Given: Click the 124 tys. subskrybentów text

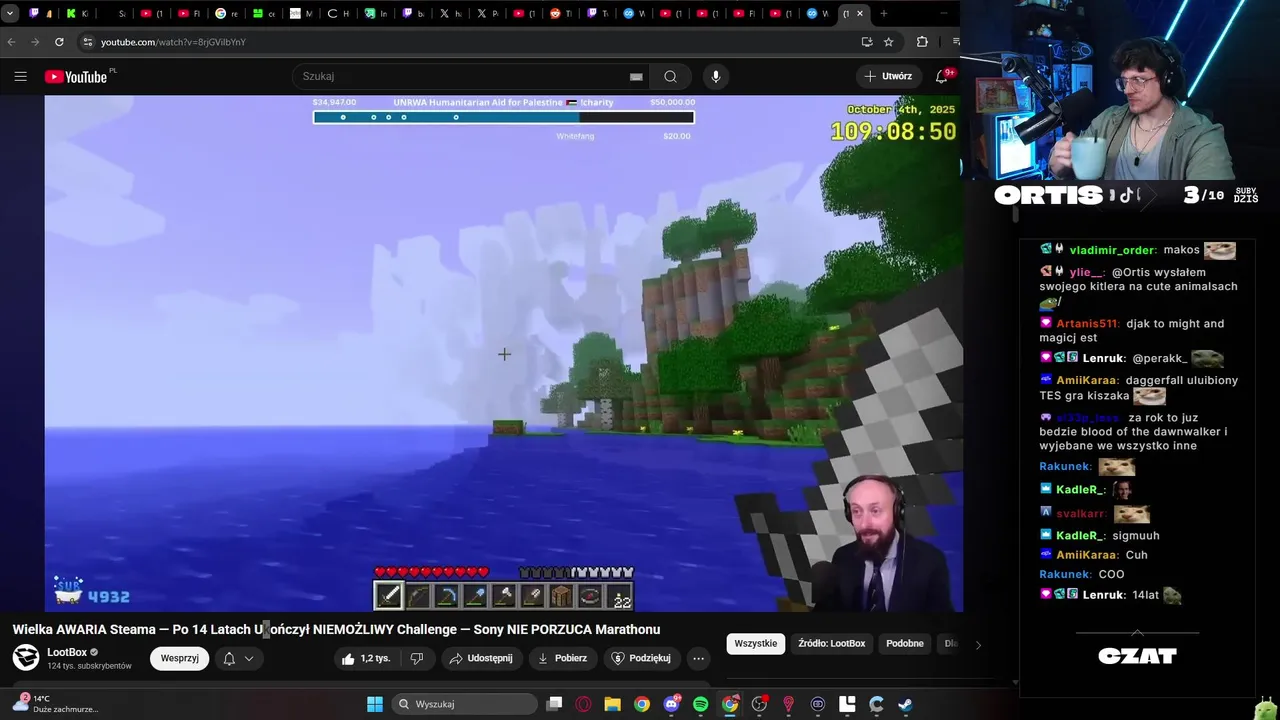Looking at the screenshot, I should coord(89,666).
